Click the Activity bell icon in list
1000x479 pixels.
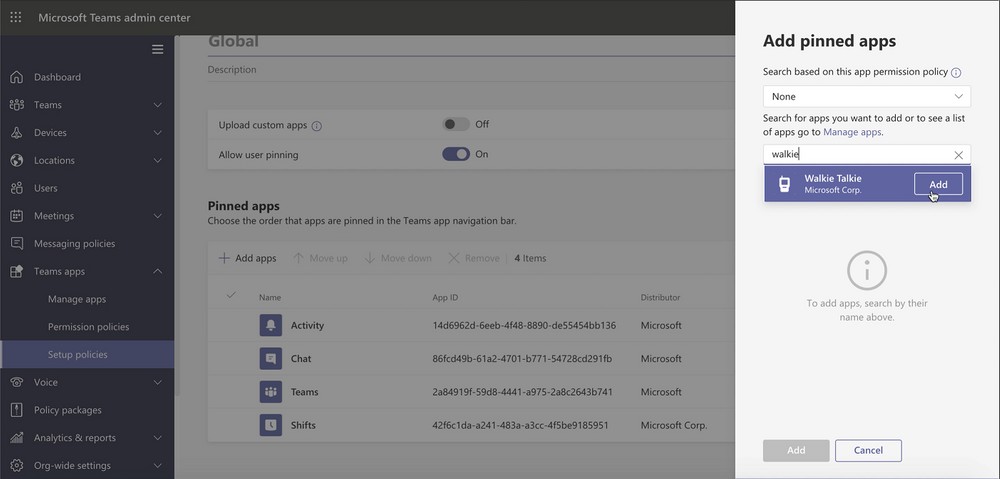pos(271,325)
